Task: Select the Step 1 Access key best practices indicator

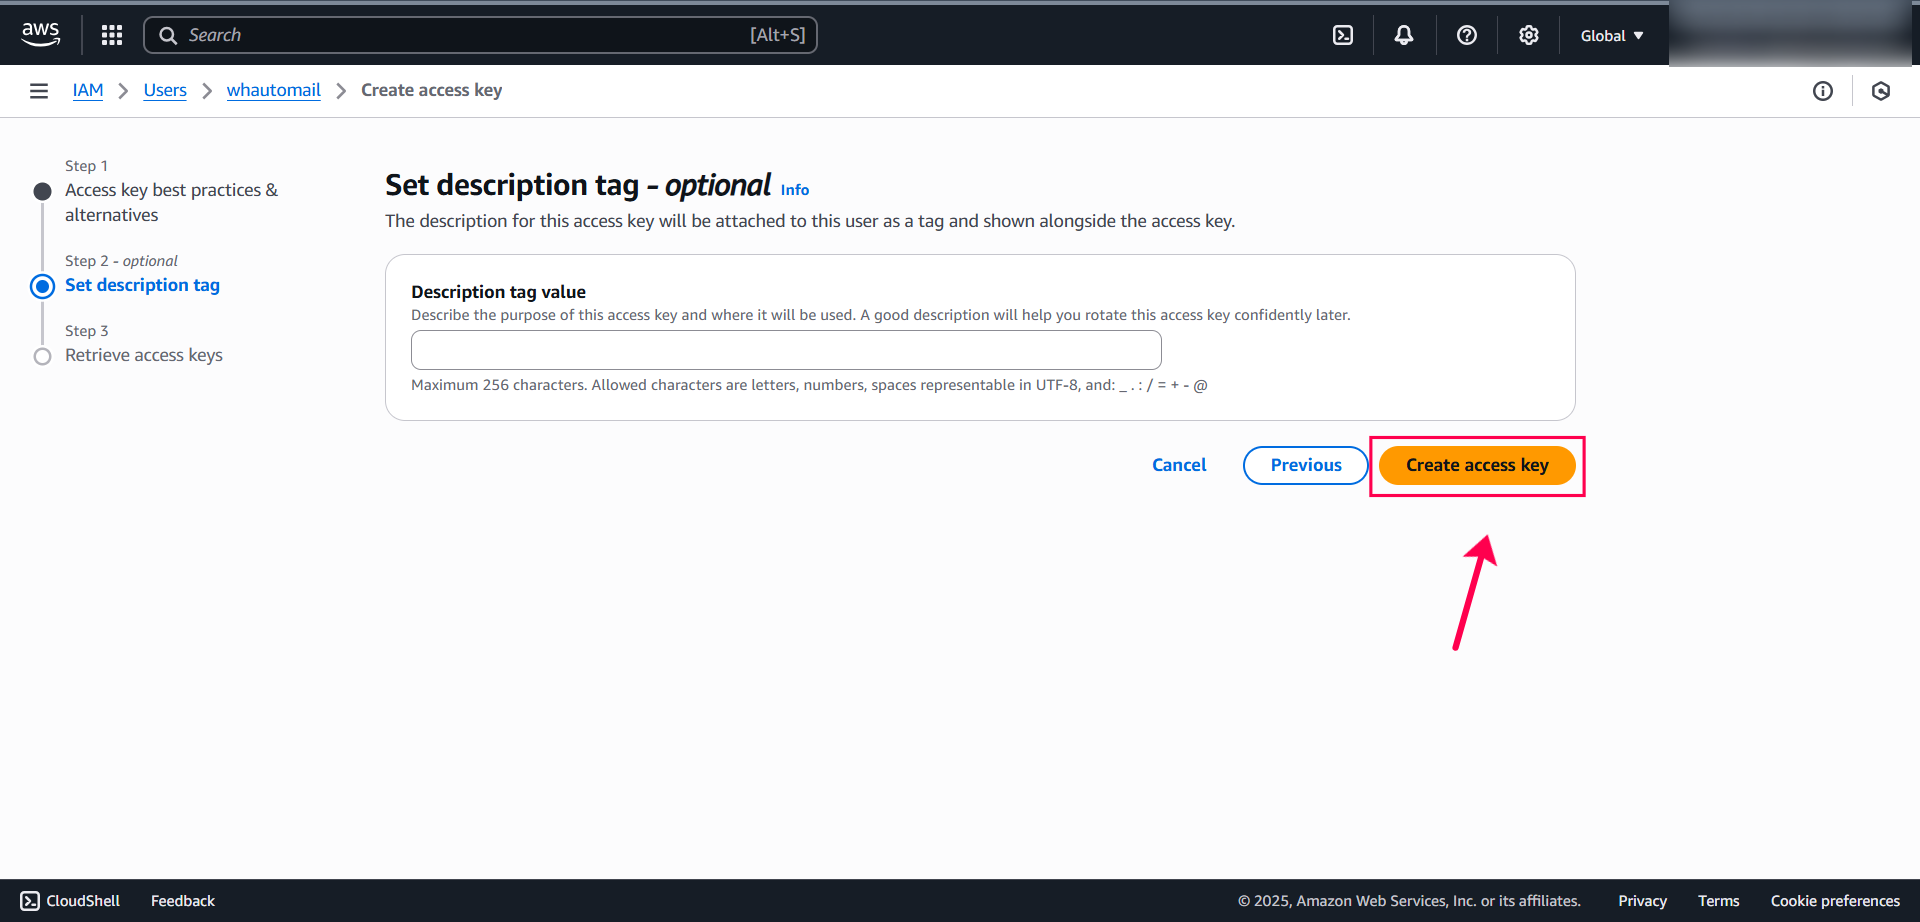Action: (42, 190)
